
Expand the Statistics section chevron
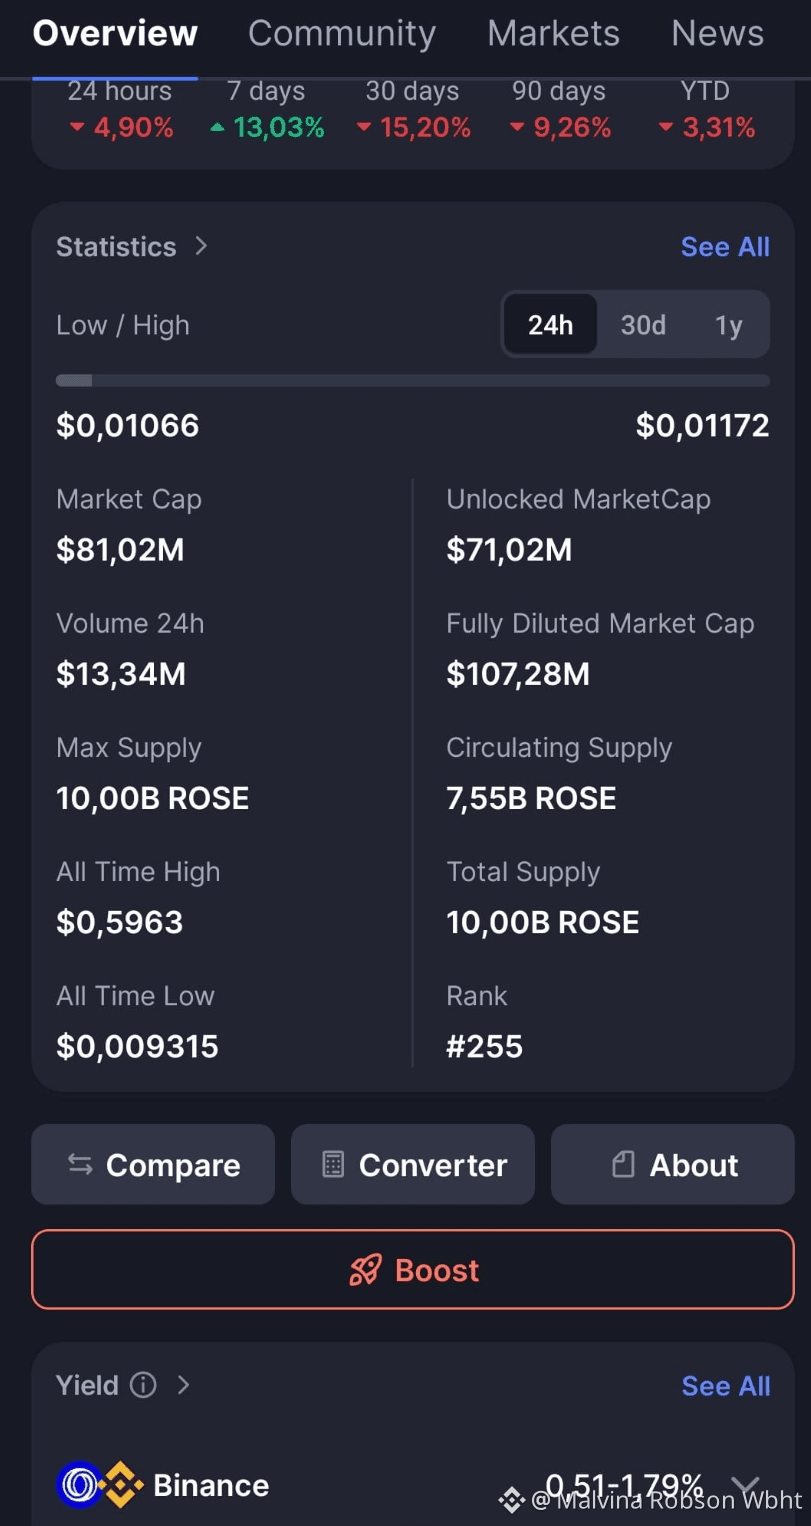pos(201,246)
